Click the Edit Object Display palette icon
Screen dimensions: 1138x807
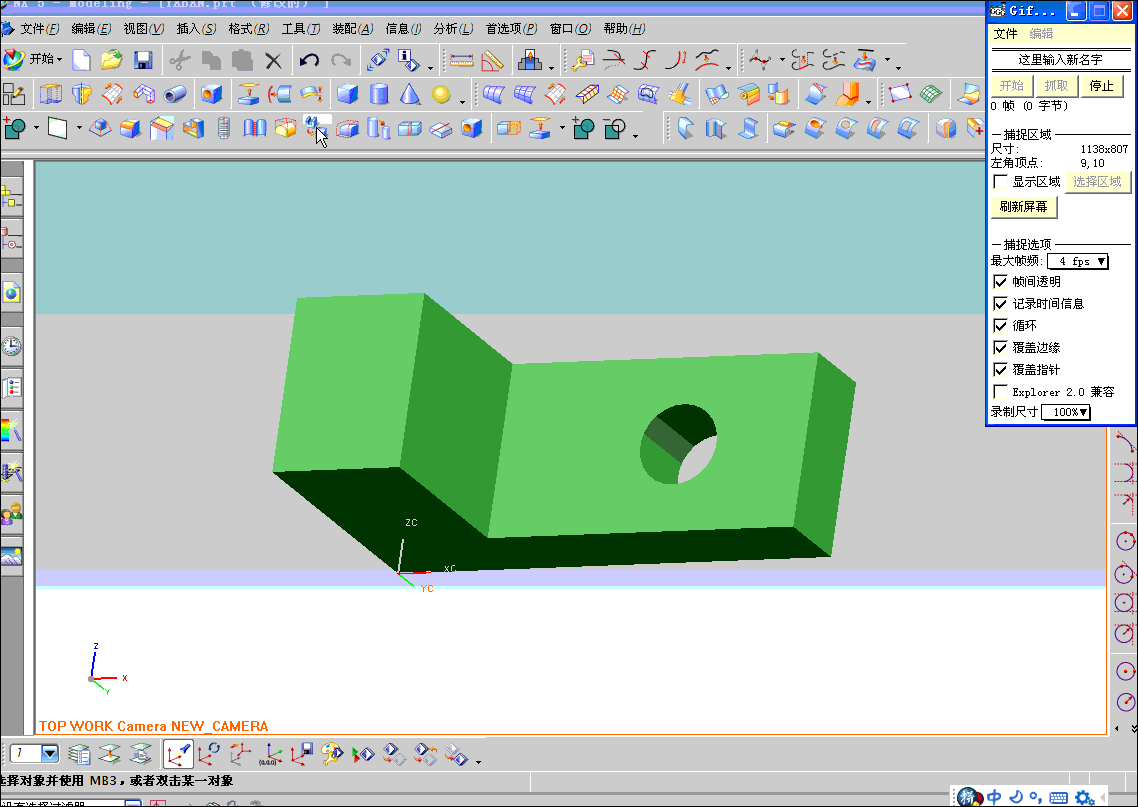(332, 754)
